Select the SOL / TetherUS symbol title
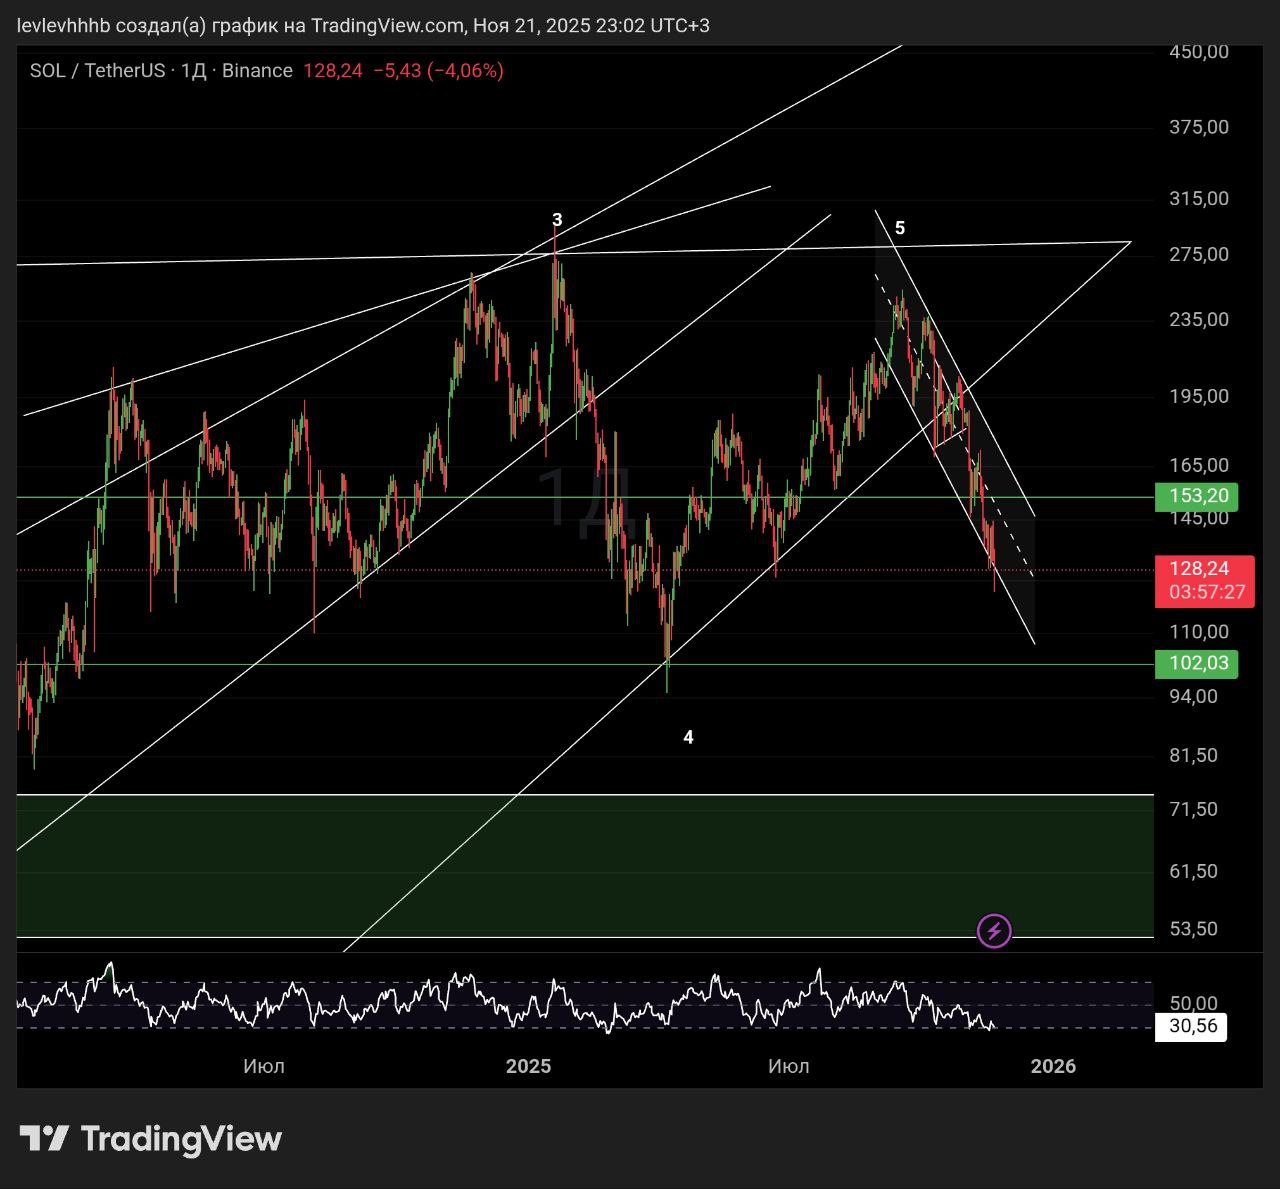The width and height of the screenshot is (1280, 1189). pyautogui.click(x=96, y=71)
